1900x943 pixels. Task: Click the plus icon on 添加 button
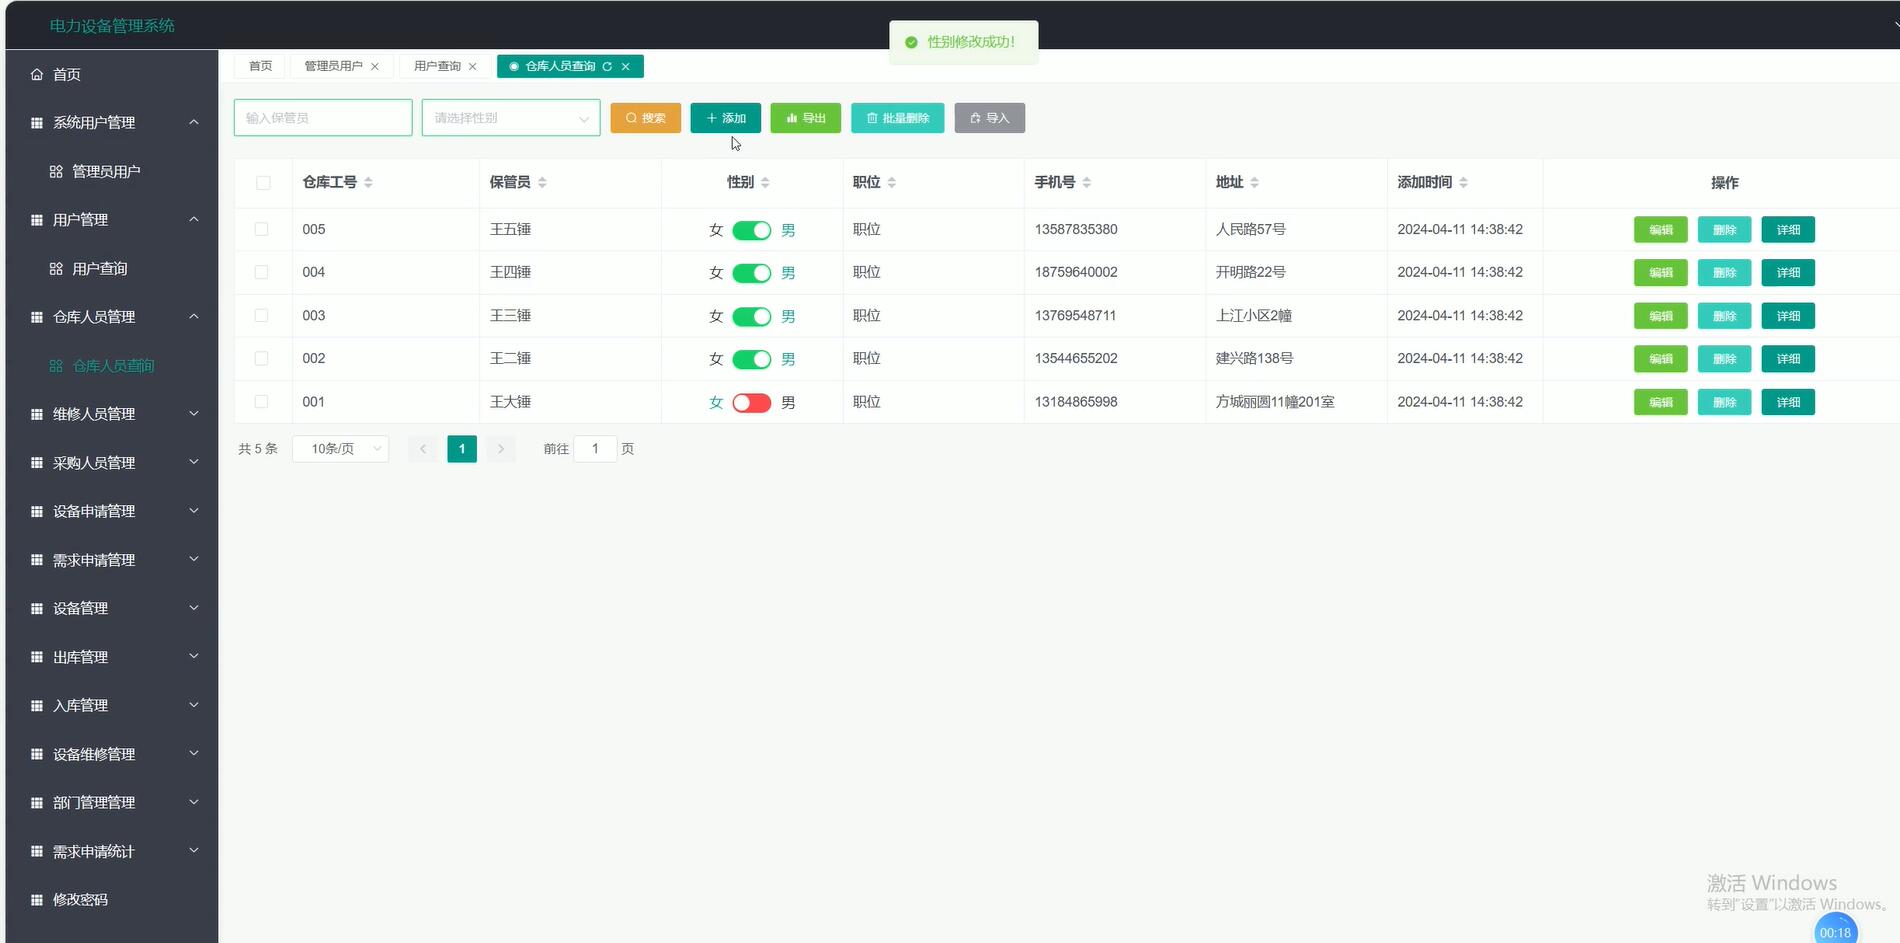click(x=710, y=117)
